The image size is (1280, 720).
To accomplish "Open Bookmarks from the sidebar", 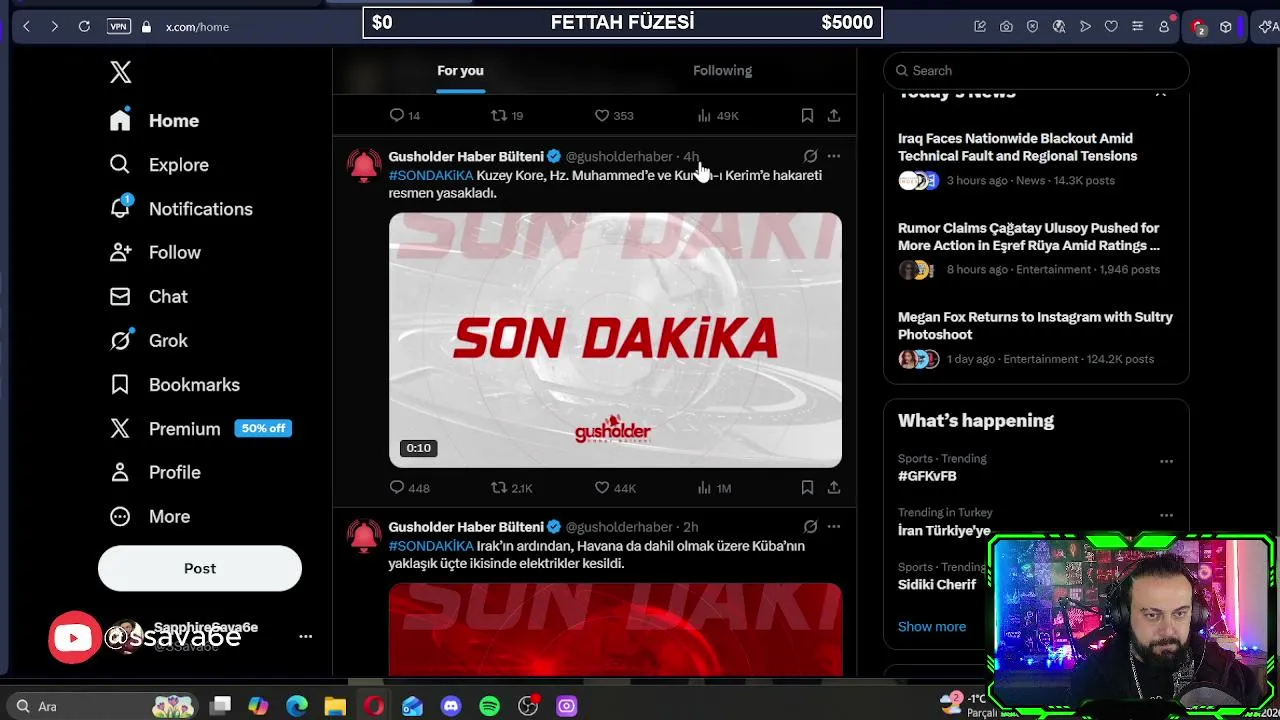I will (175, 384).
